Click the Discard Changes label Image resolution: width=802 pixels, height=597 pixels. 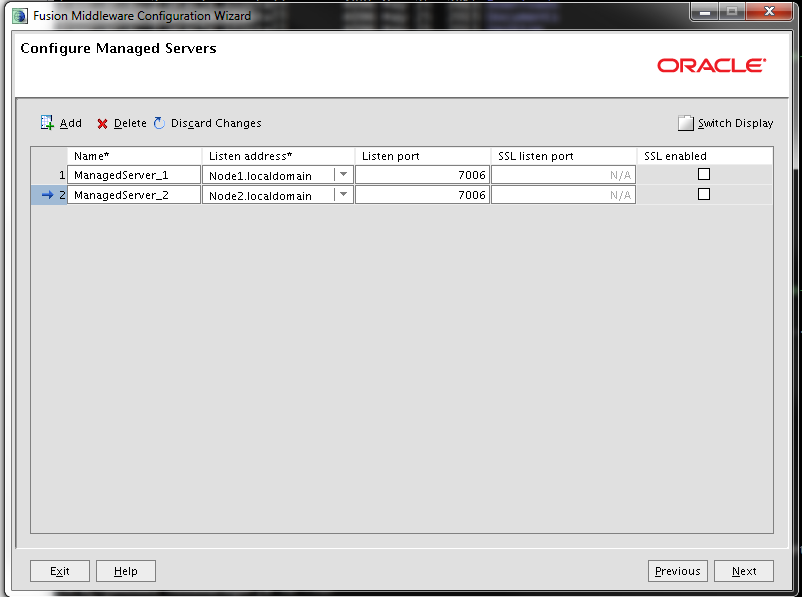[x=216, y=123]
